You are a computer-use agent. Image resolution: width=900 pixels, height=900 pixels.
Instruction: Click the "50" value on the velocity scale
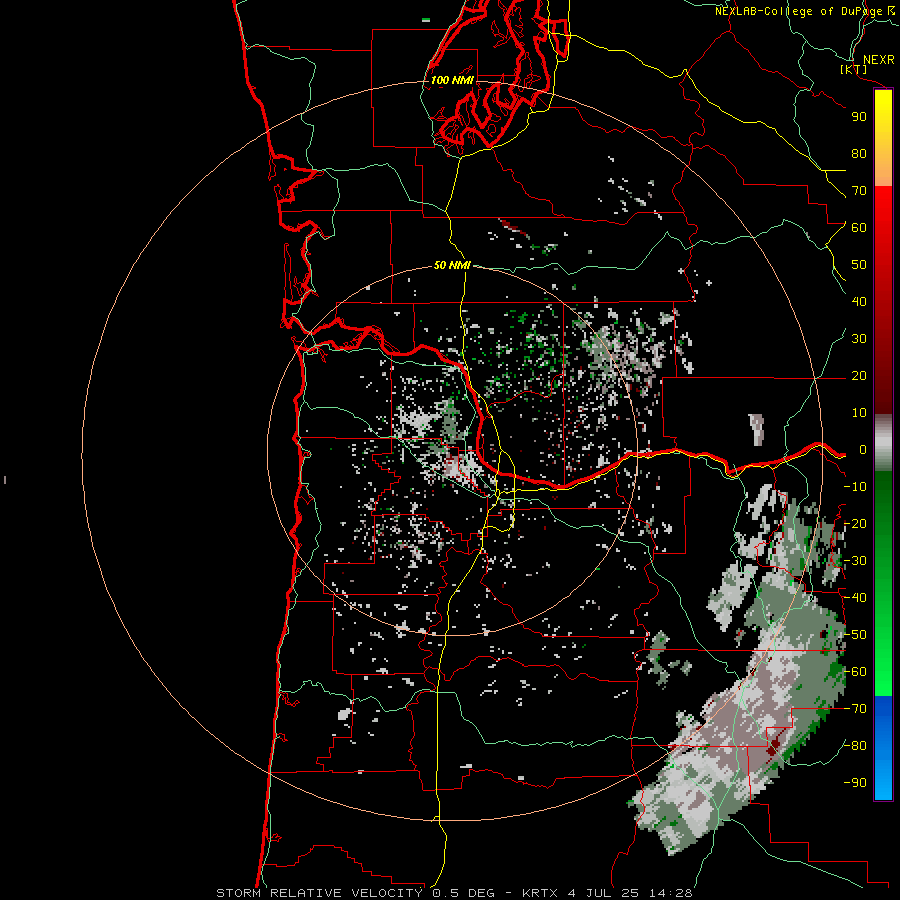point(859,265)
